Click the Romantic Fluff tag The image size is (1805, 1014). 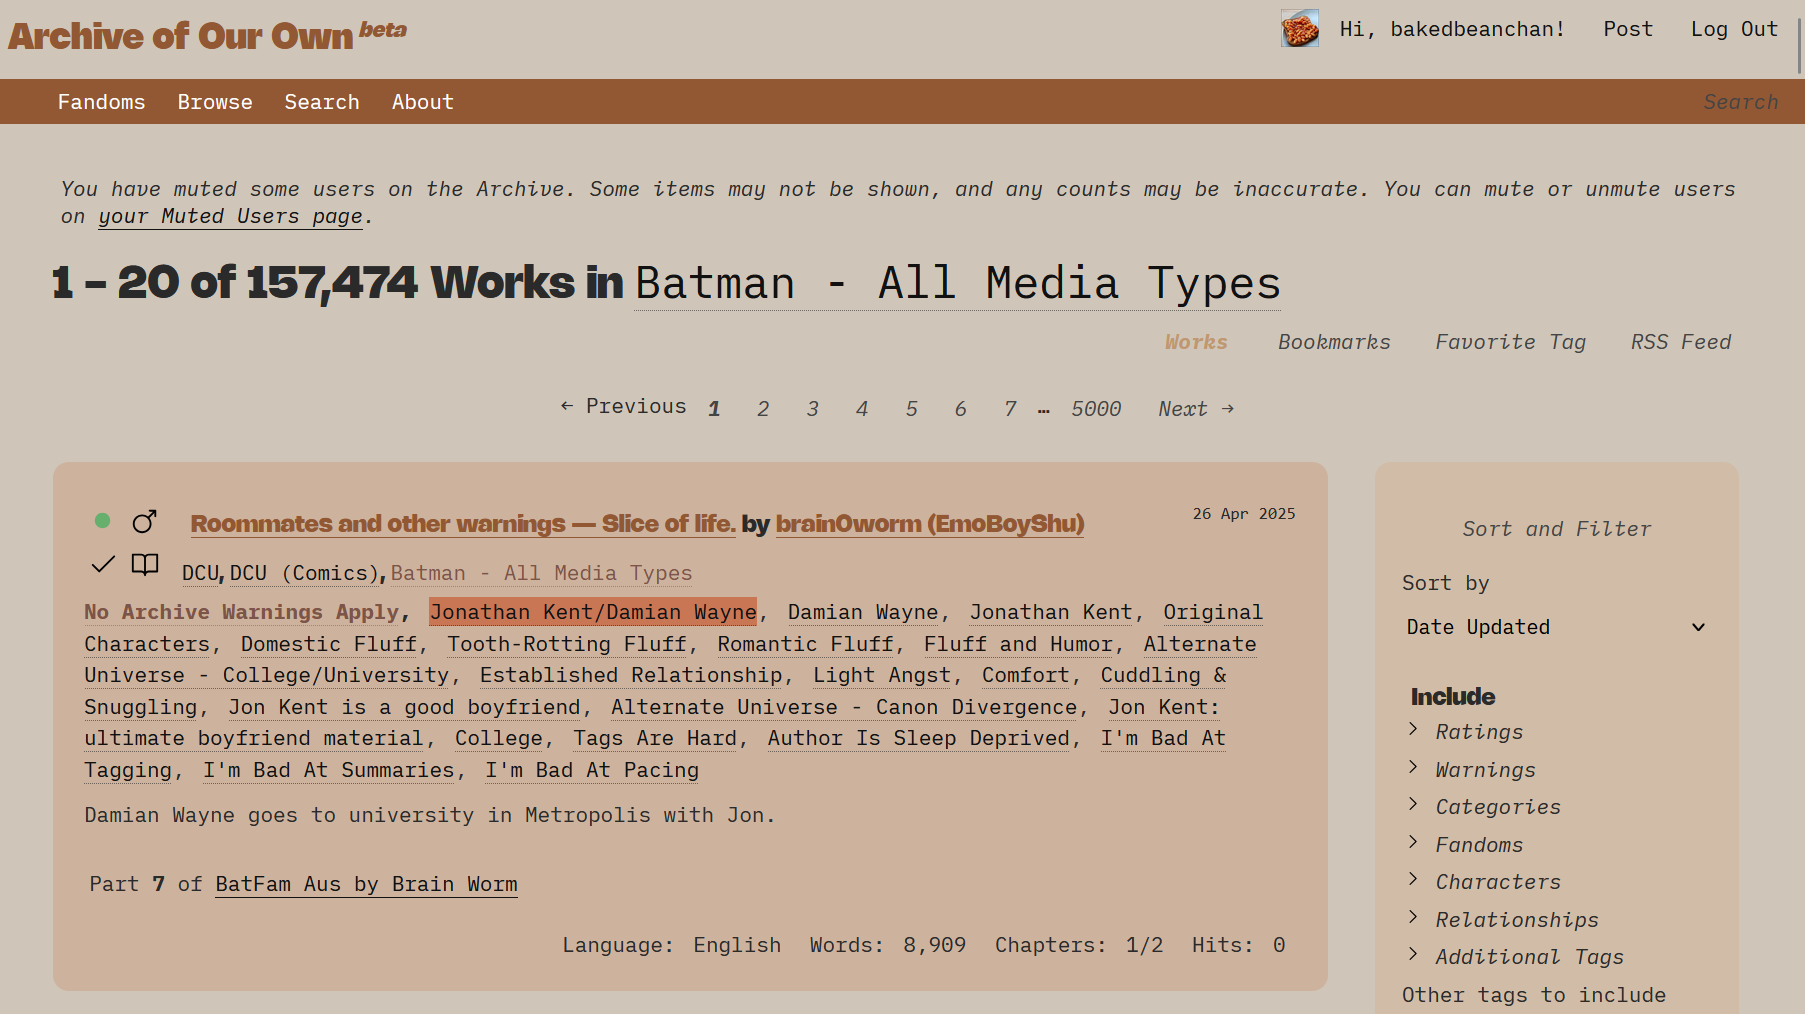(806, 644)
